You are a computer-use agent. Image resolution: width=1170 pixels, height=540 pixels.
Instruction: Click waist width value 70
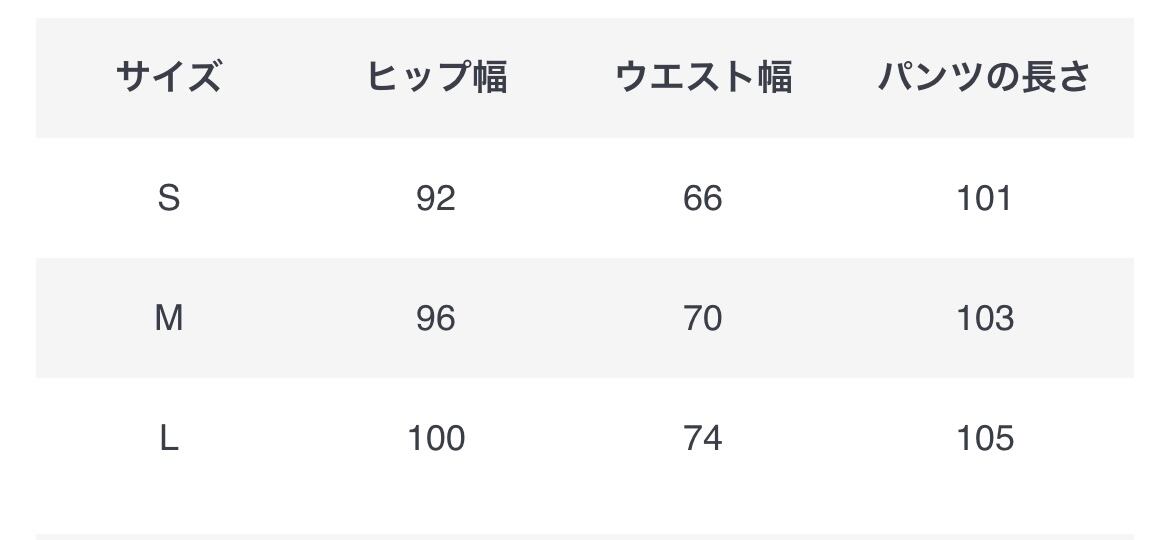click(703, 318)
